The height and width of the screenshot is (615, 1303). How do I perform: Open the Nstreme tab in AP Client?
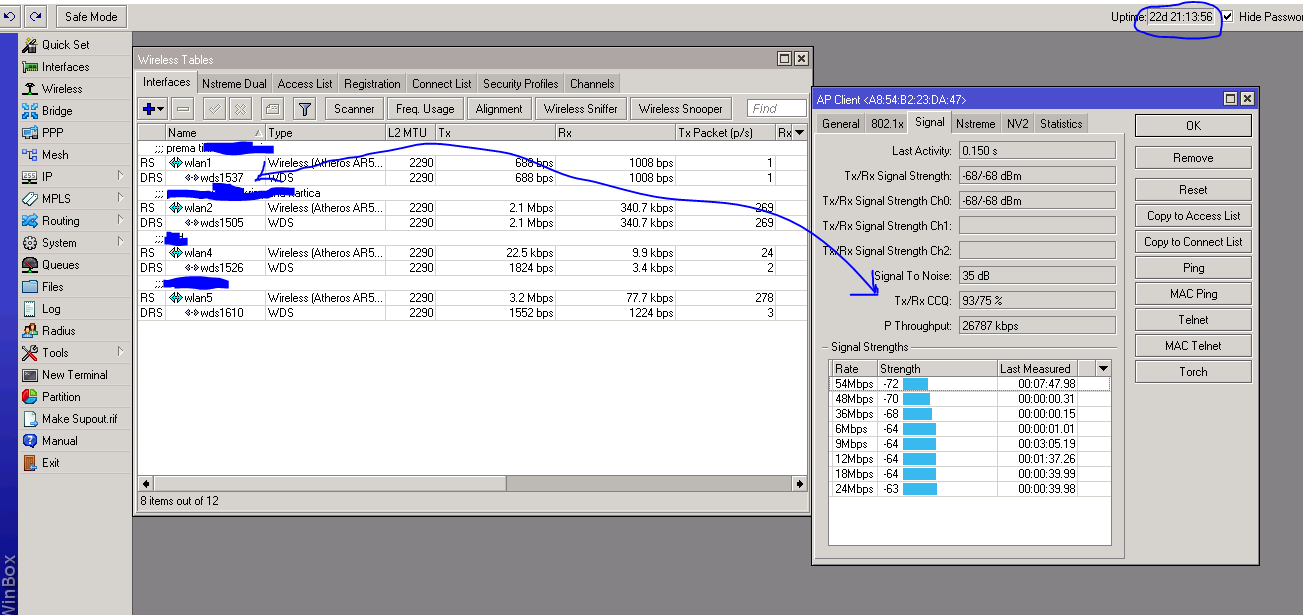[974, 124]
